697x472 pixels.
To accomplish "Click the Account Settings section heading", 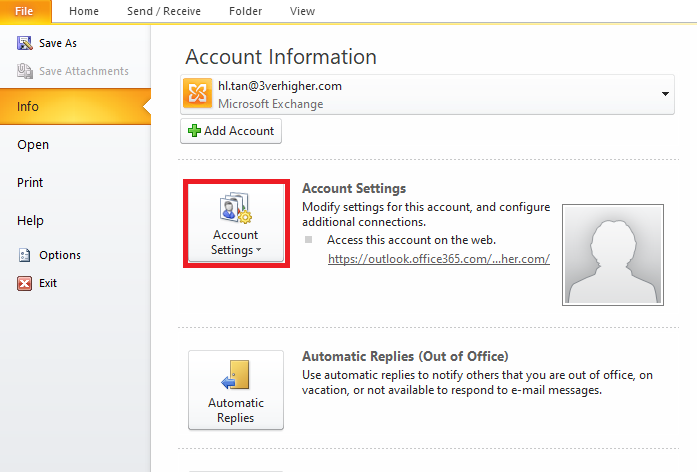I will coord(354,188).
